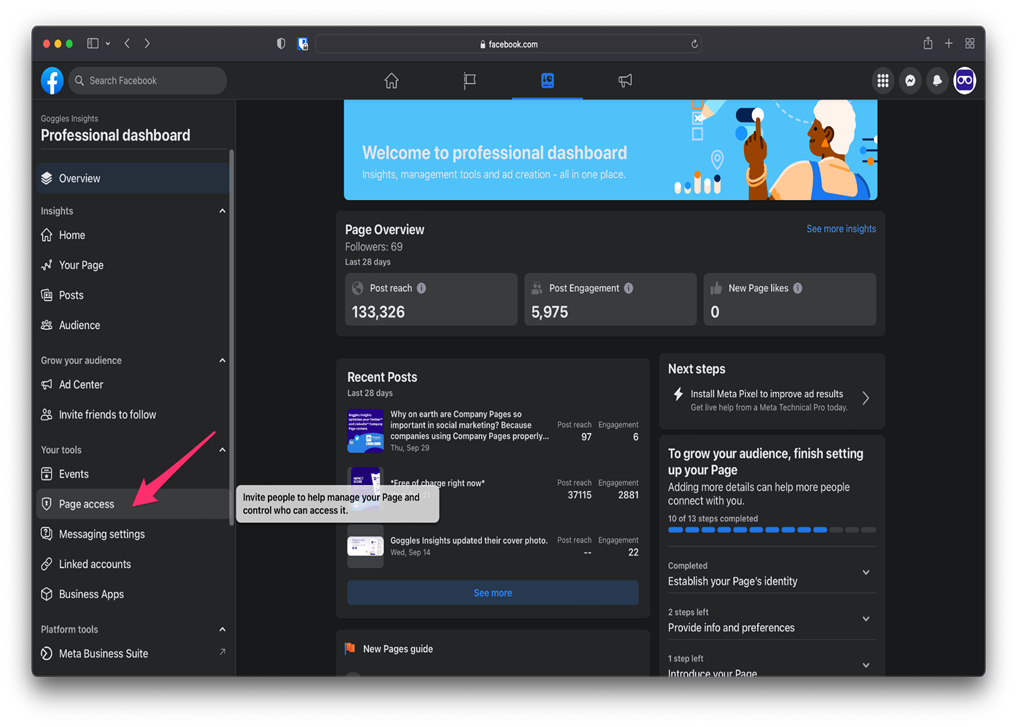
Task: Open the See more insights link
Action: (840, 229)
